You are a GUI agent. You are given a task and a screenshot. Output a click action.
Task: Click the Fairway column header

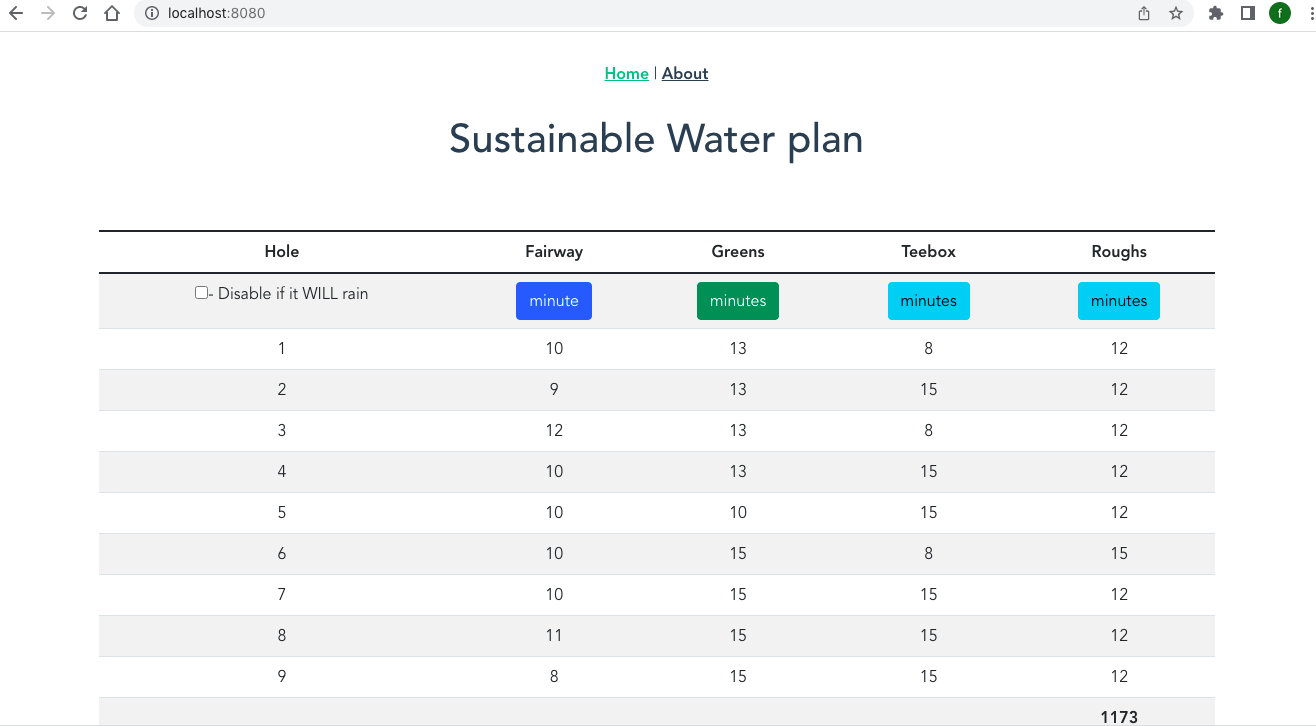[x=554, y=252]
